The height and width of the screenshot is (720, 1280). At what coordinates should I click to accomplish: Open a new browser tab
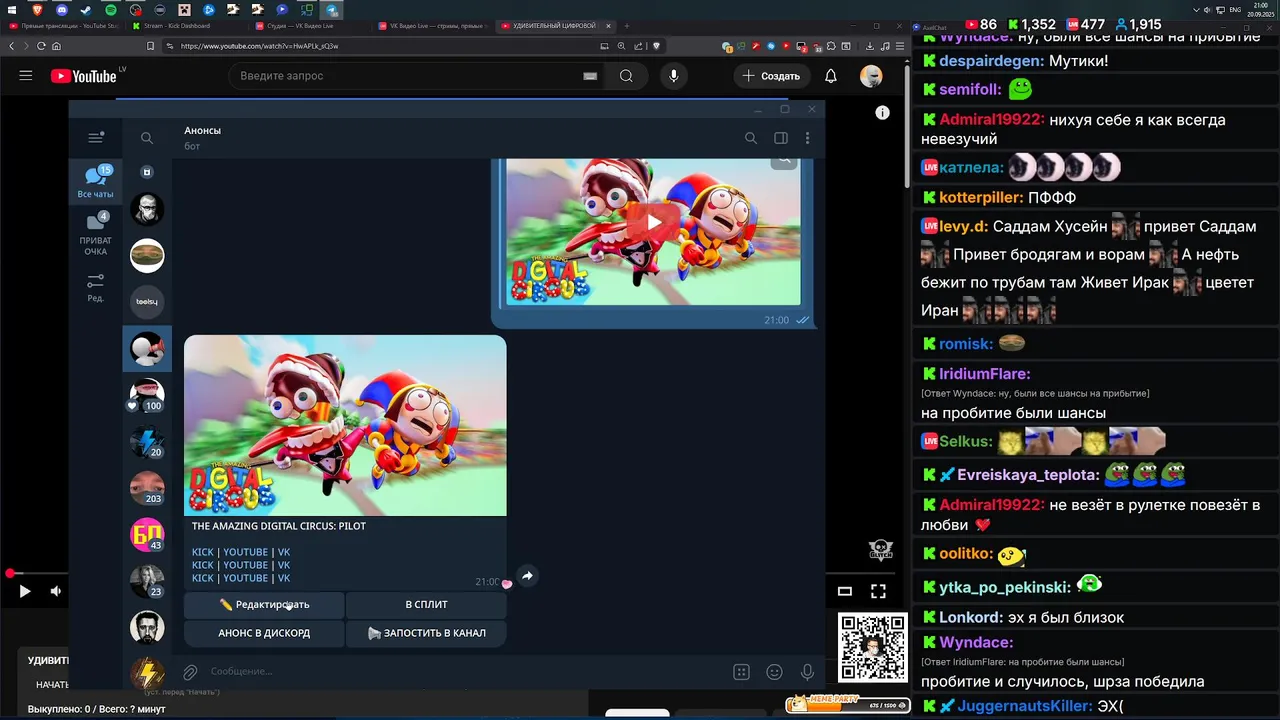[x=627, y=26]
